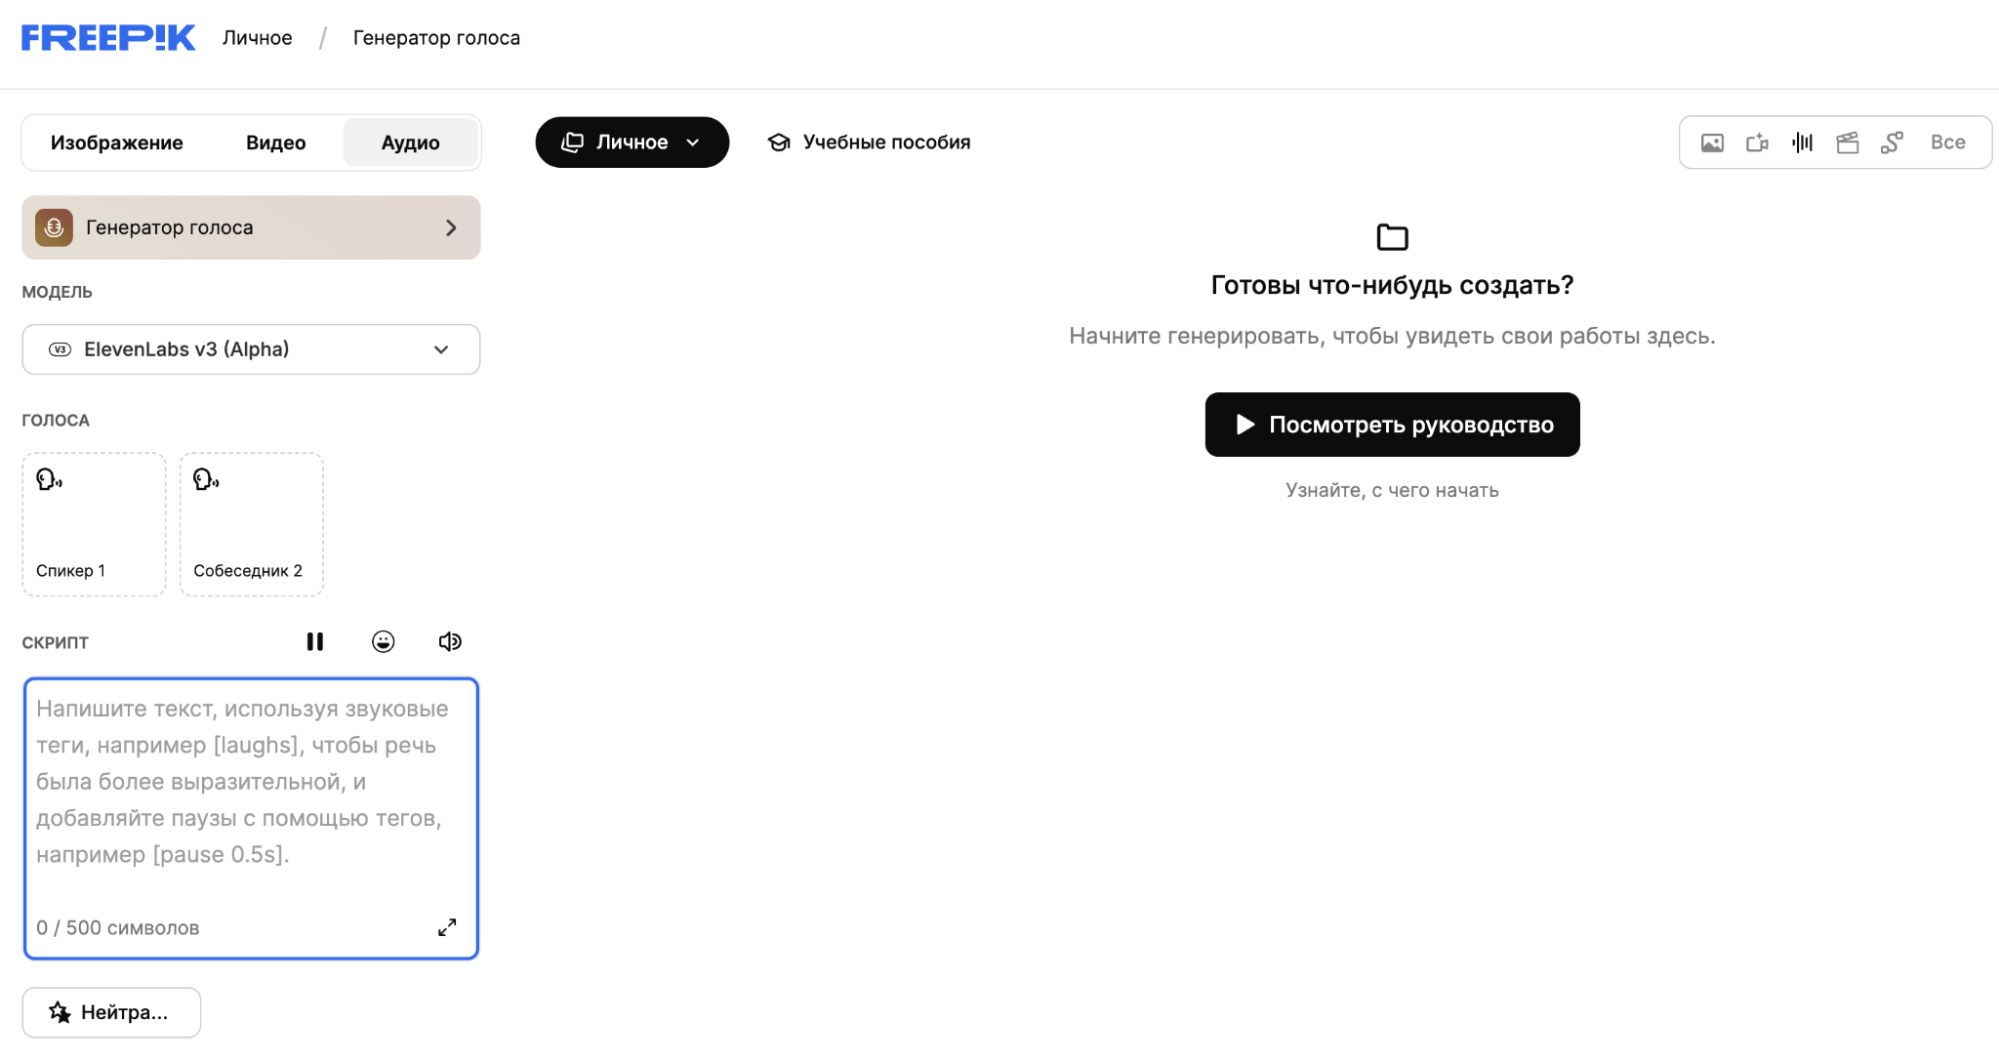The width and height of the screenshot is (1999, 1054).
Task: Filter history by audio waveform icon
Action: point(1802,143)
